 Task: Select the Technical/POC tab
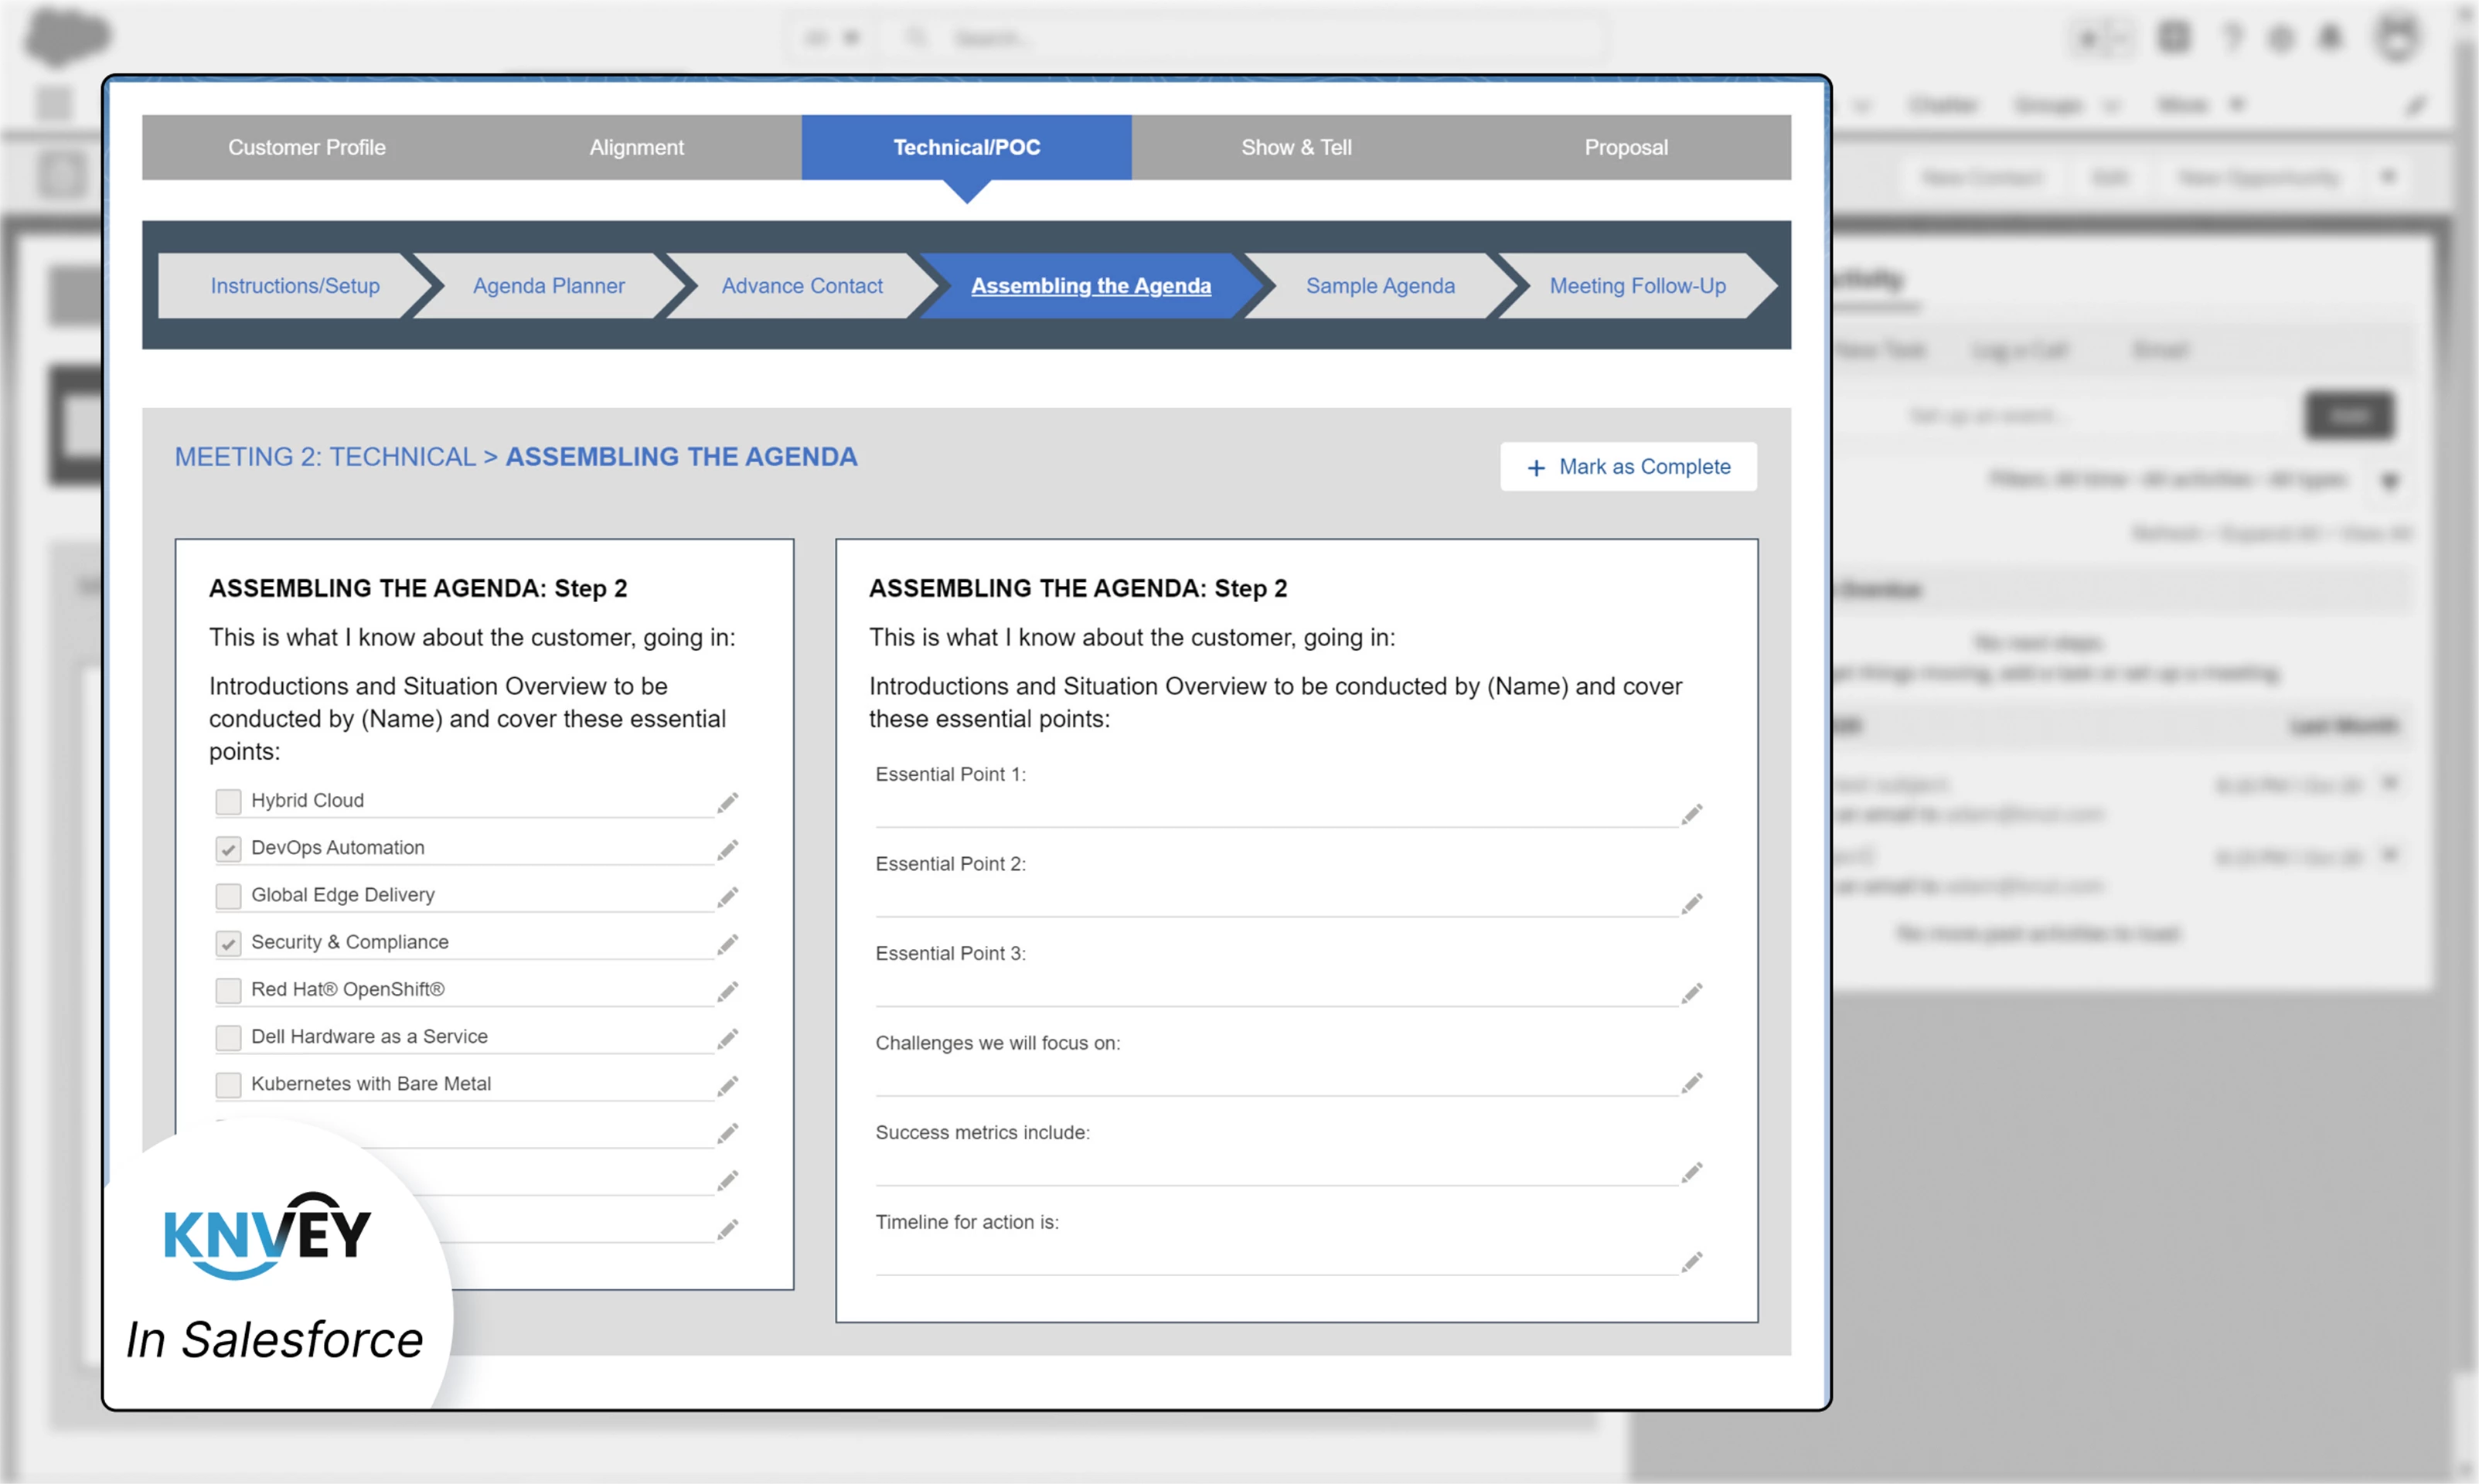pos(967,147)
